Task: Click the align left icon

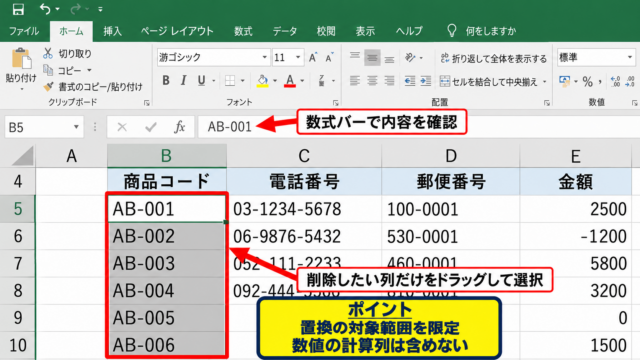Action: pyautogui.click(x=355, y=81)
